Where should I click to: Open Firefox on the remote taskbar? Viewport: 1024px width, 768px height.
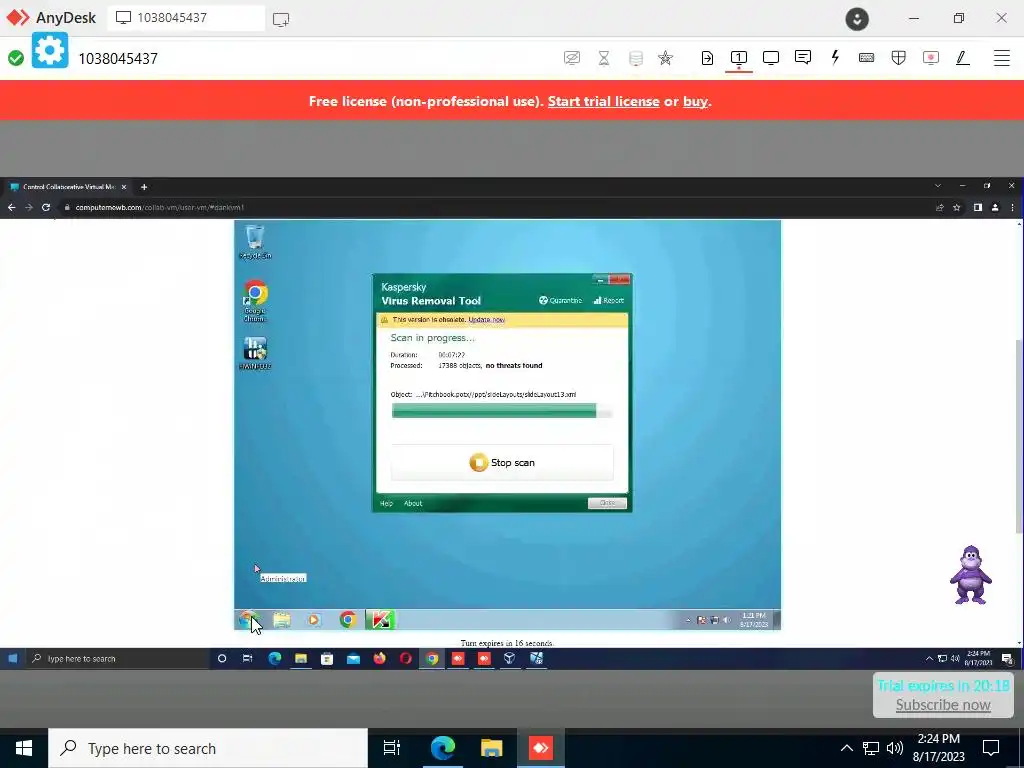point(379,658)
